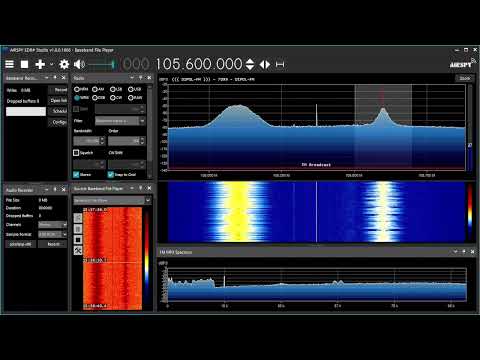Click the Open folder button in Baseband Recorder

(58, 100)
